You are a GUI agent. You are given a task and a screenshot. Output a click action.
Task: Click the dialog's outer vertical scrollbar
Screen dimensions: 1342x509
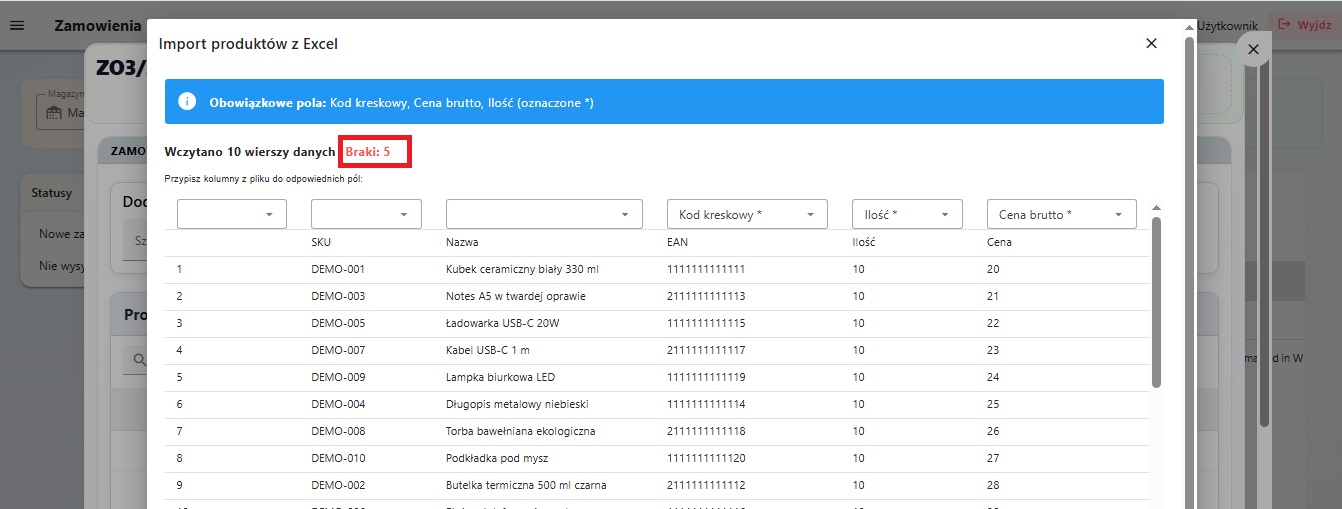point(1189,272)
